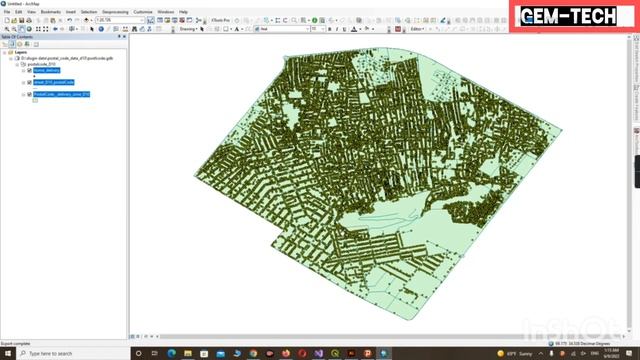The width and height of the screenshot is (640, 360).
Task: Open the Editor Toolbar button next to the scale box
Action: click(x=151, y=20)
